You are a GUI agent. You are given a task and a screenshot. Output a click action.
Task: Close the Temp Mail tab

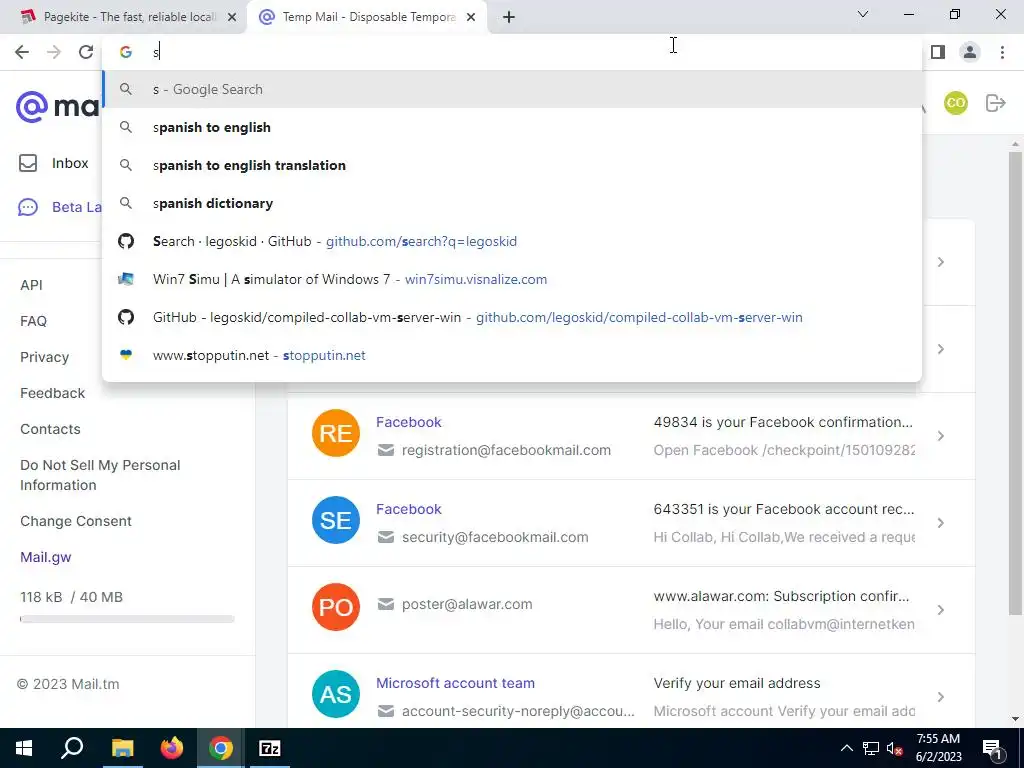(471, 17)
